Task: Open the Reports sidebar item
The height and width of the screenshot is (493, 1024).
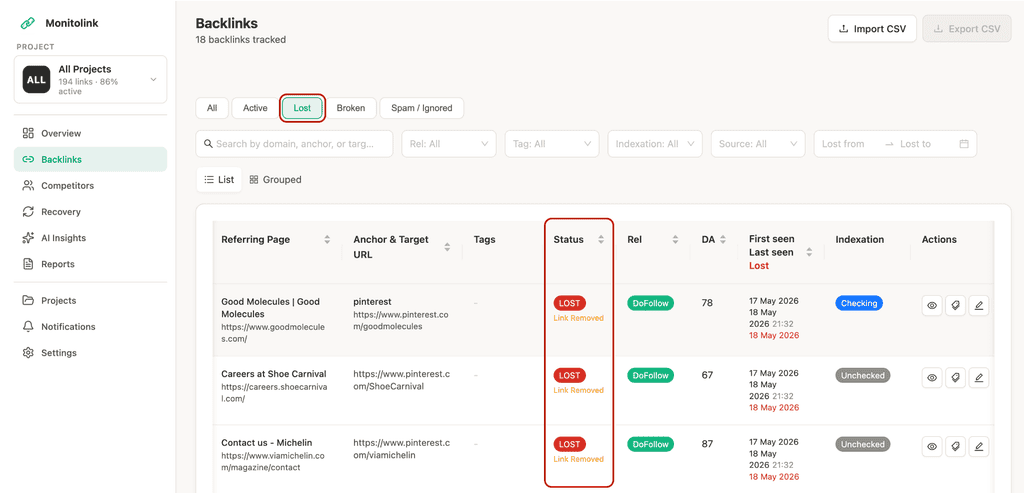Action: pyautogui.click(x=90, y=264)
